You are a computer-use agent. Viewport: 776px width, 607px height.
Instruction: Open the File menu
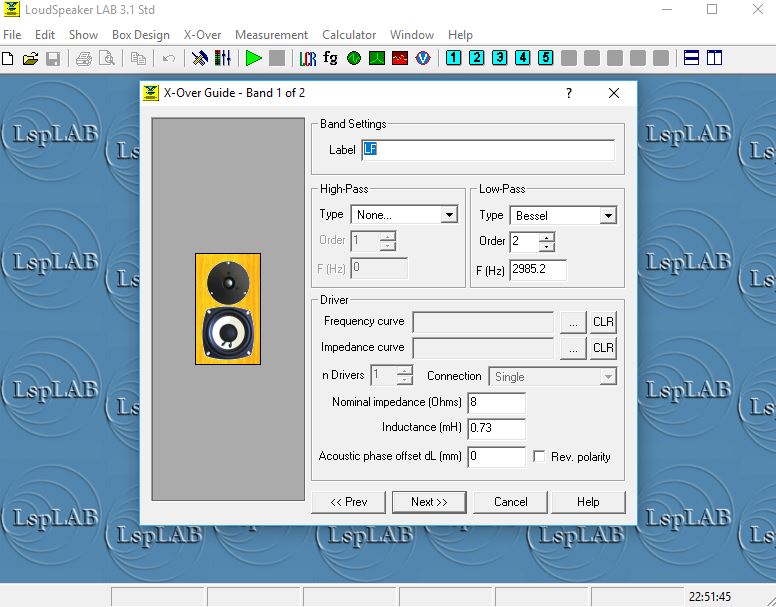click(x=12, y=35)
